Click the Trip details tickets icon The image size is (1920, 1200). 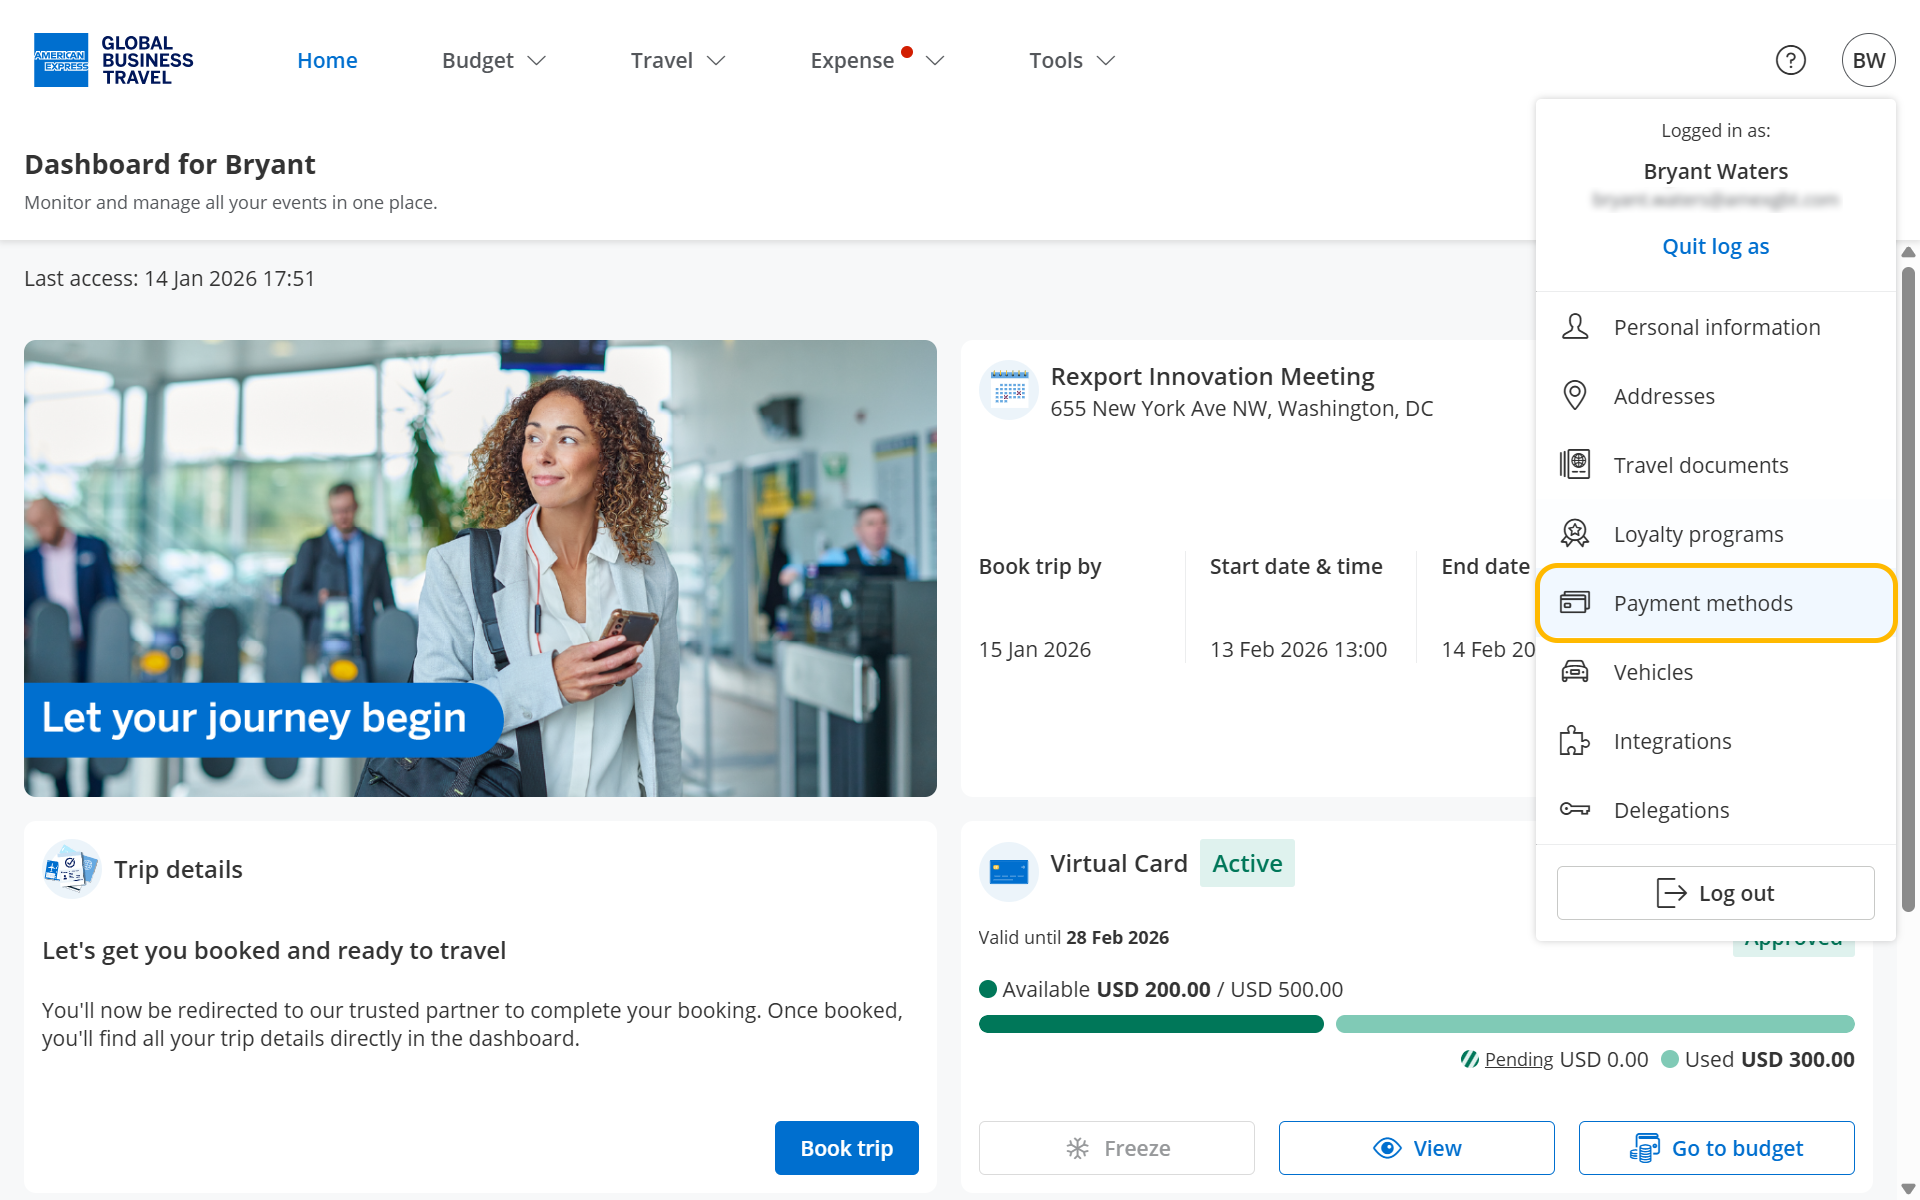click(x=71, y=869)
